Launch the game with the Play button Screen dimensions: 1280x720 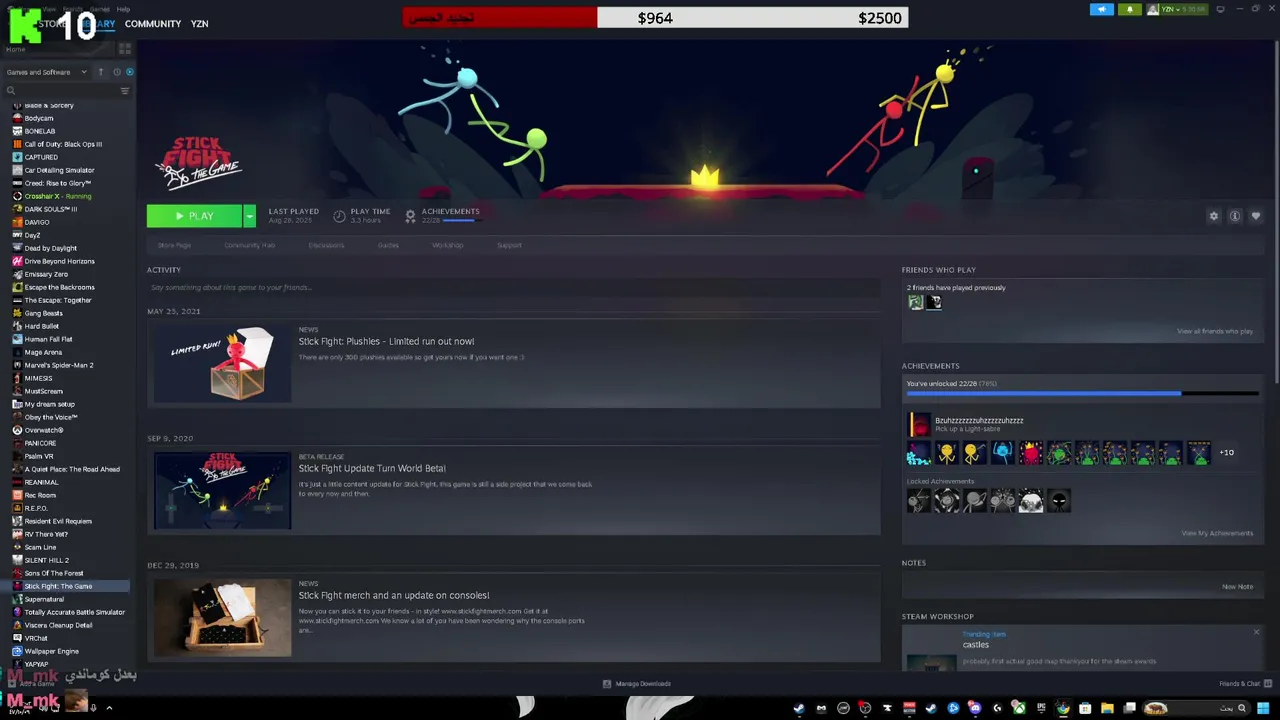[x=194, y=216]
